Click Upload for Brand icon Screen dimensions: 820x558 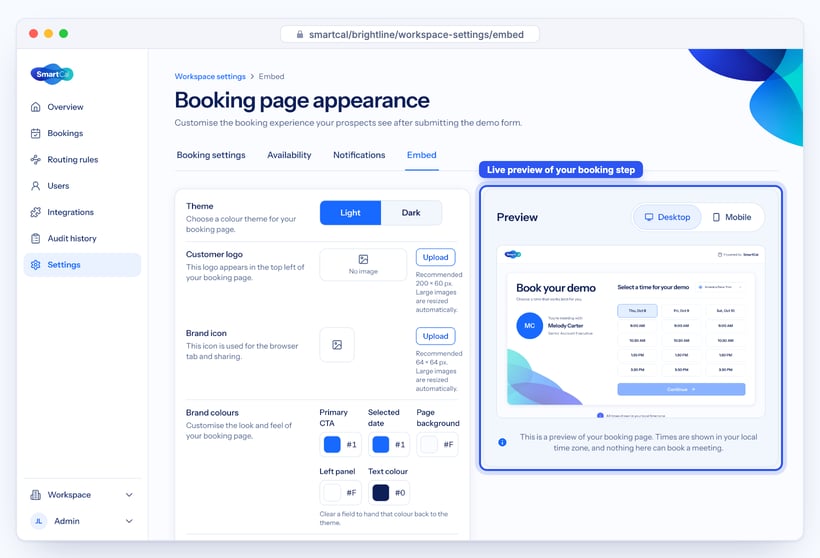pos(436,336)
